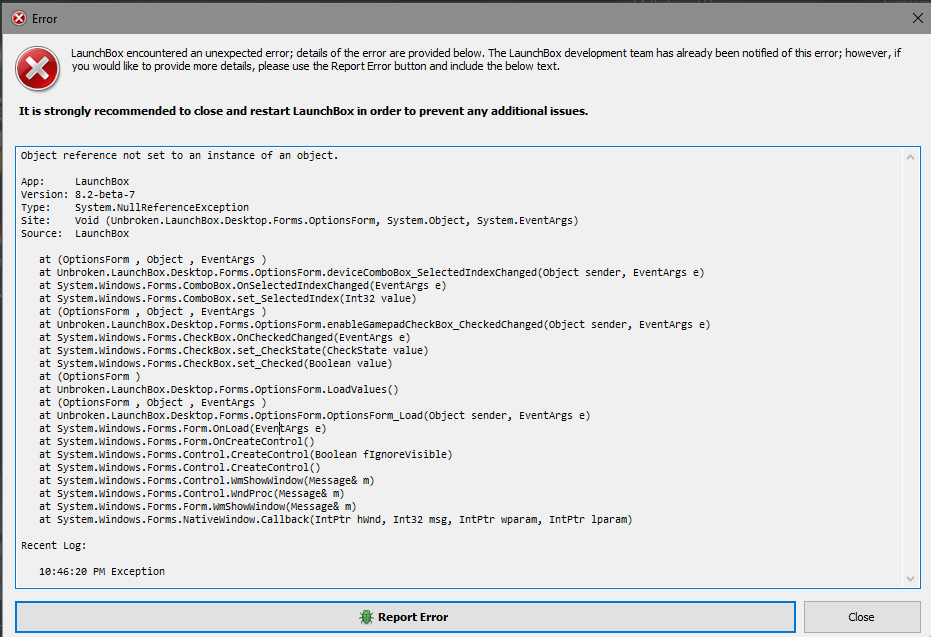Click the error details vertical scrollbar track

coord(910,370)
